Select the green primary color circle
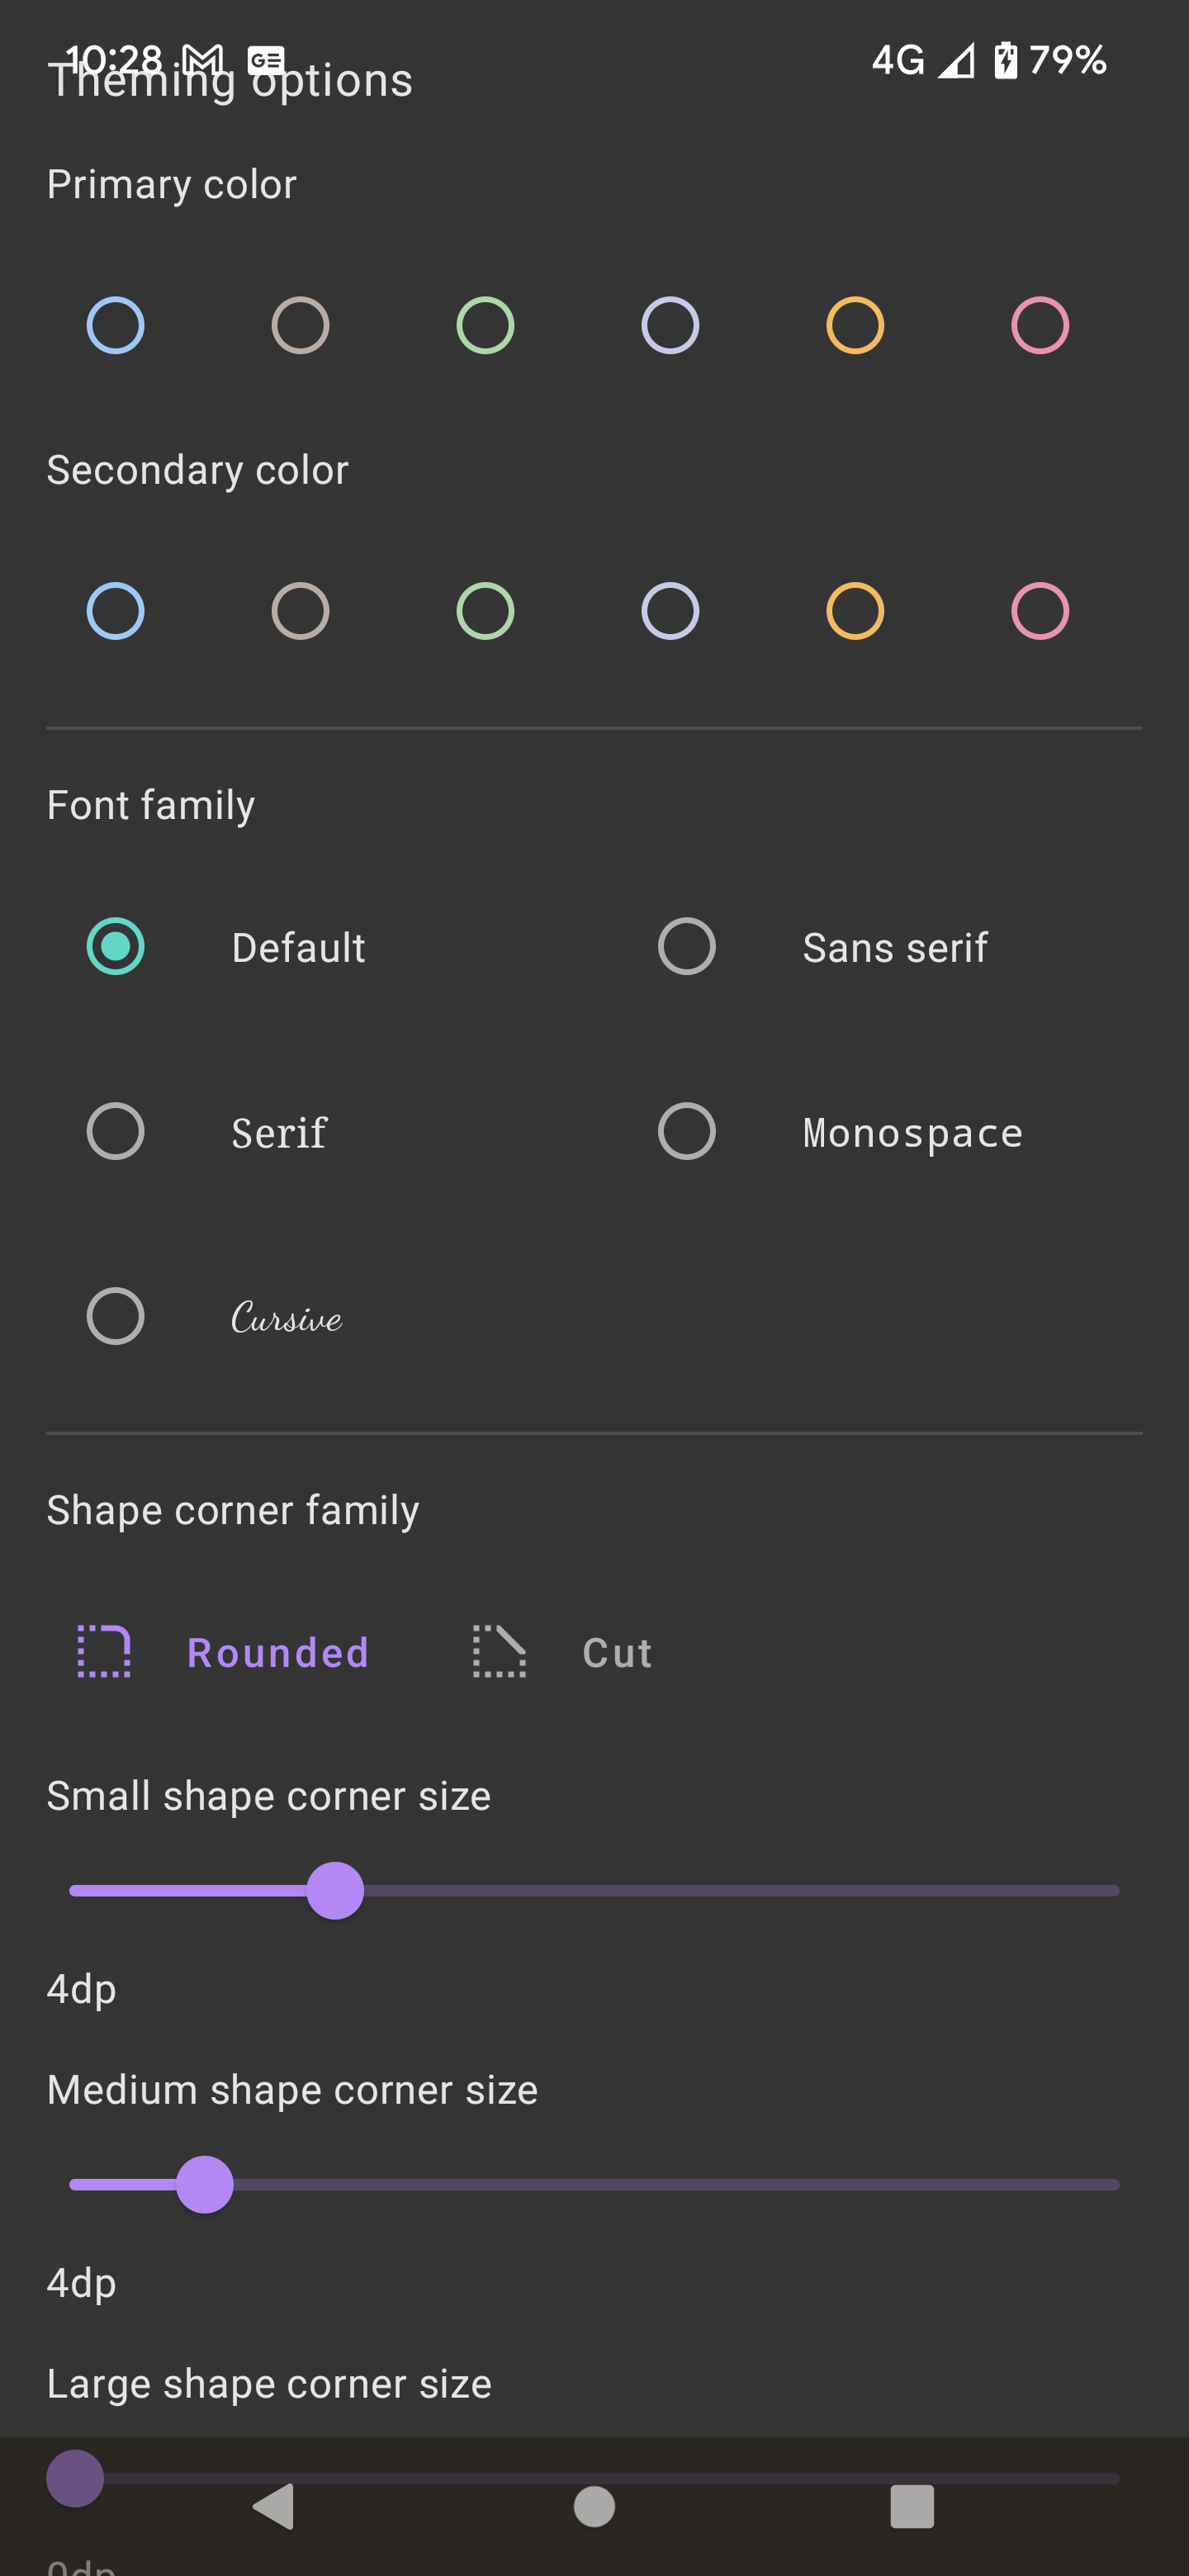This screenshot has height=2576, width=1189. [x=485, y=324]
